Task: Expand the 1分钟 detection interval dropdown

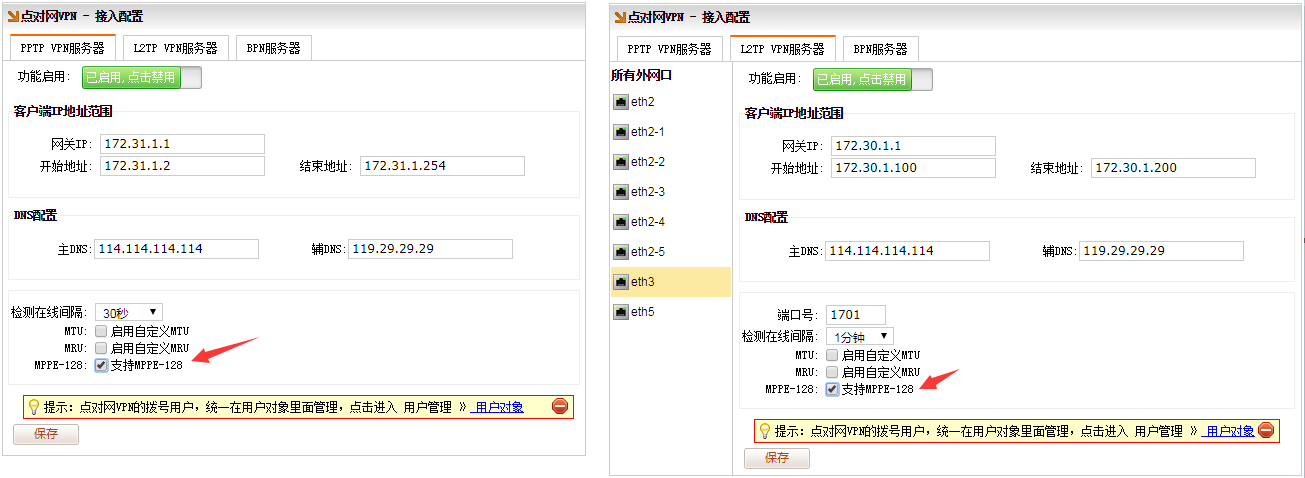Action: (859, 337)
